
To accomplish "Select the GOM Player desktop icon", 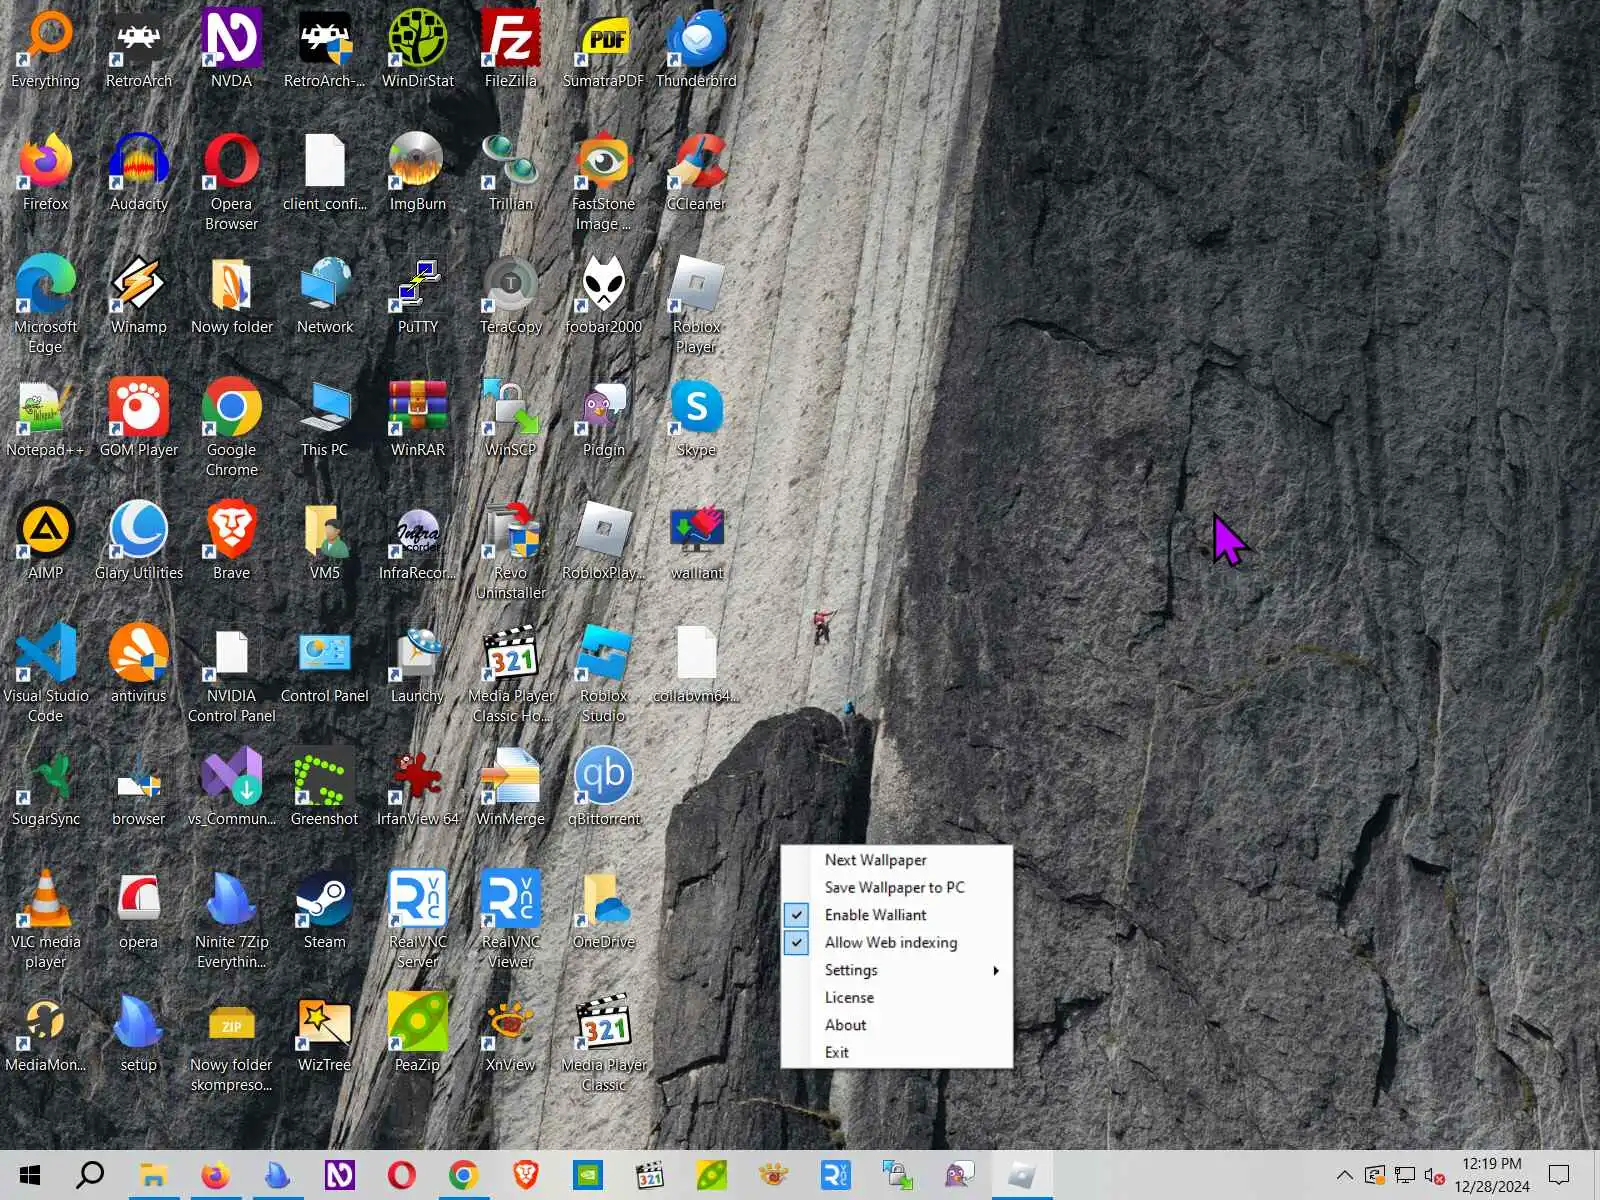I will point(139,417).
